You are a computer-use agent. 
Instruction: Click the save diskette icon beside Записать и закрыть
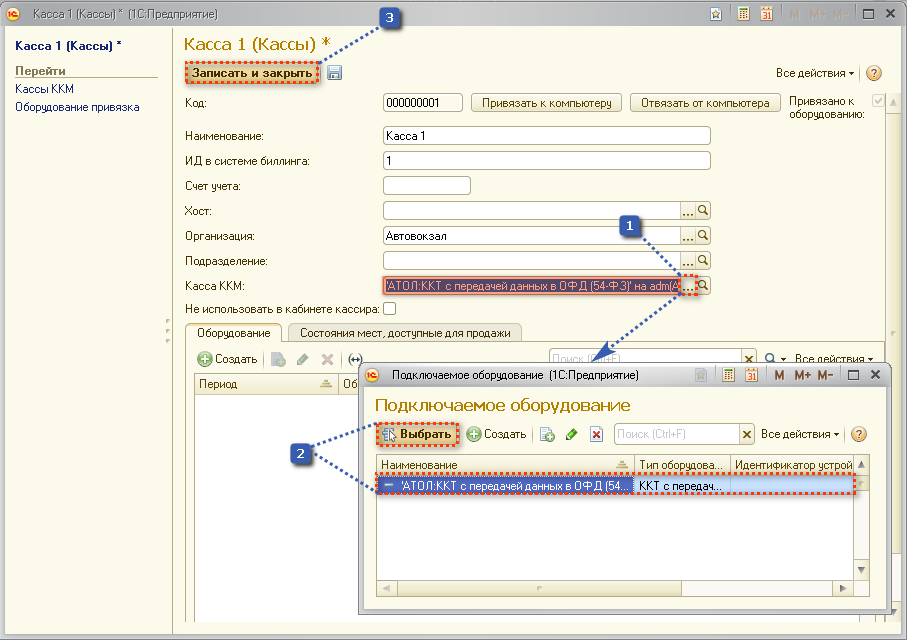335,73
